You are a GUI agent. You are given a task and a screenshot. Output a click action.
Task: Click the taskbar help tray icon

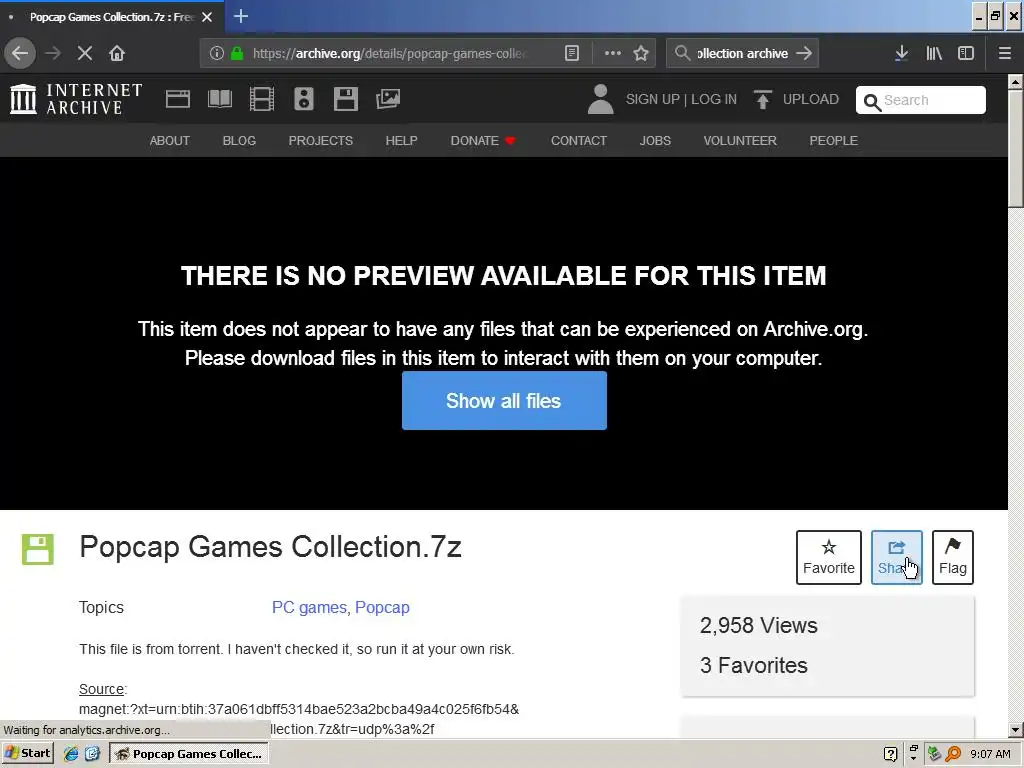[890, 754]
